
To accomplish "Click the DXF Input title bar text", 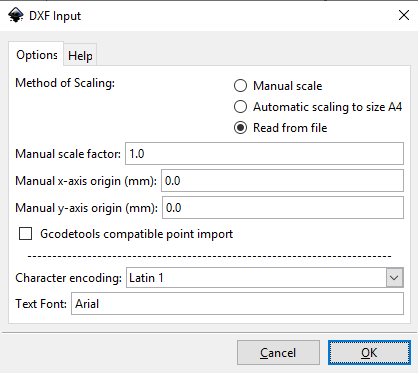I will (55, 16).
